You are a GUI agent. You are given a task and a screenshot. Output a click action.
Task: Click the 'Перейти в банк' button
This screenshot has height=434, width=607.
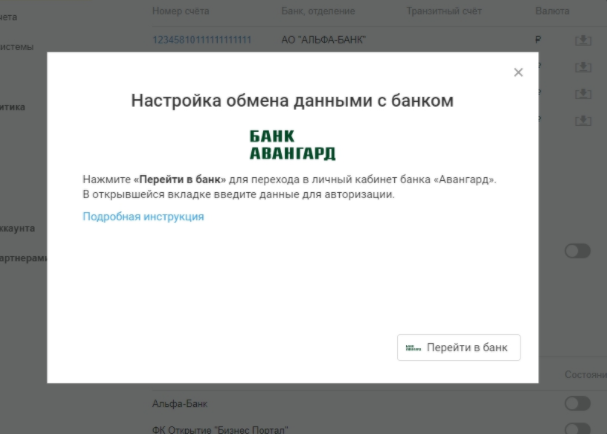coord(459,348)
